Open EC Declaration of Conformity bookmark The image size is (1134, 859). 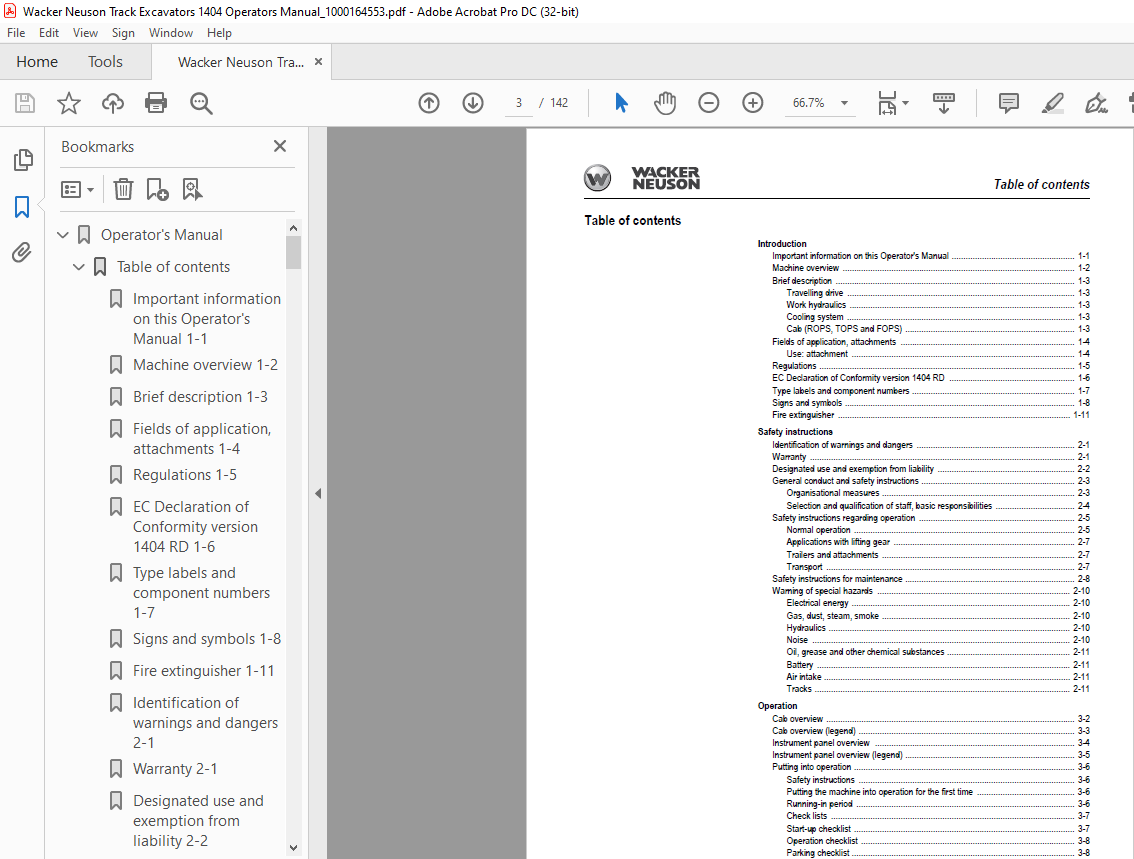(x=195, y=527)
